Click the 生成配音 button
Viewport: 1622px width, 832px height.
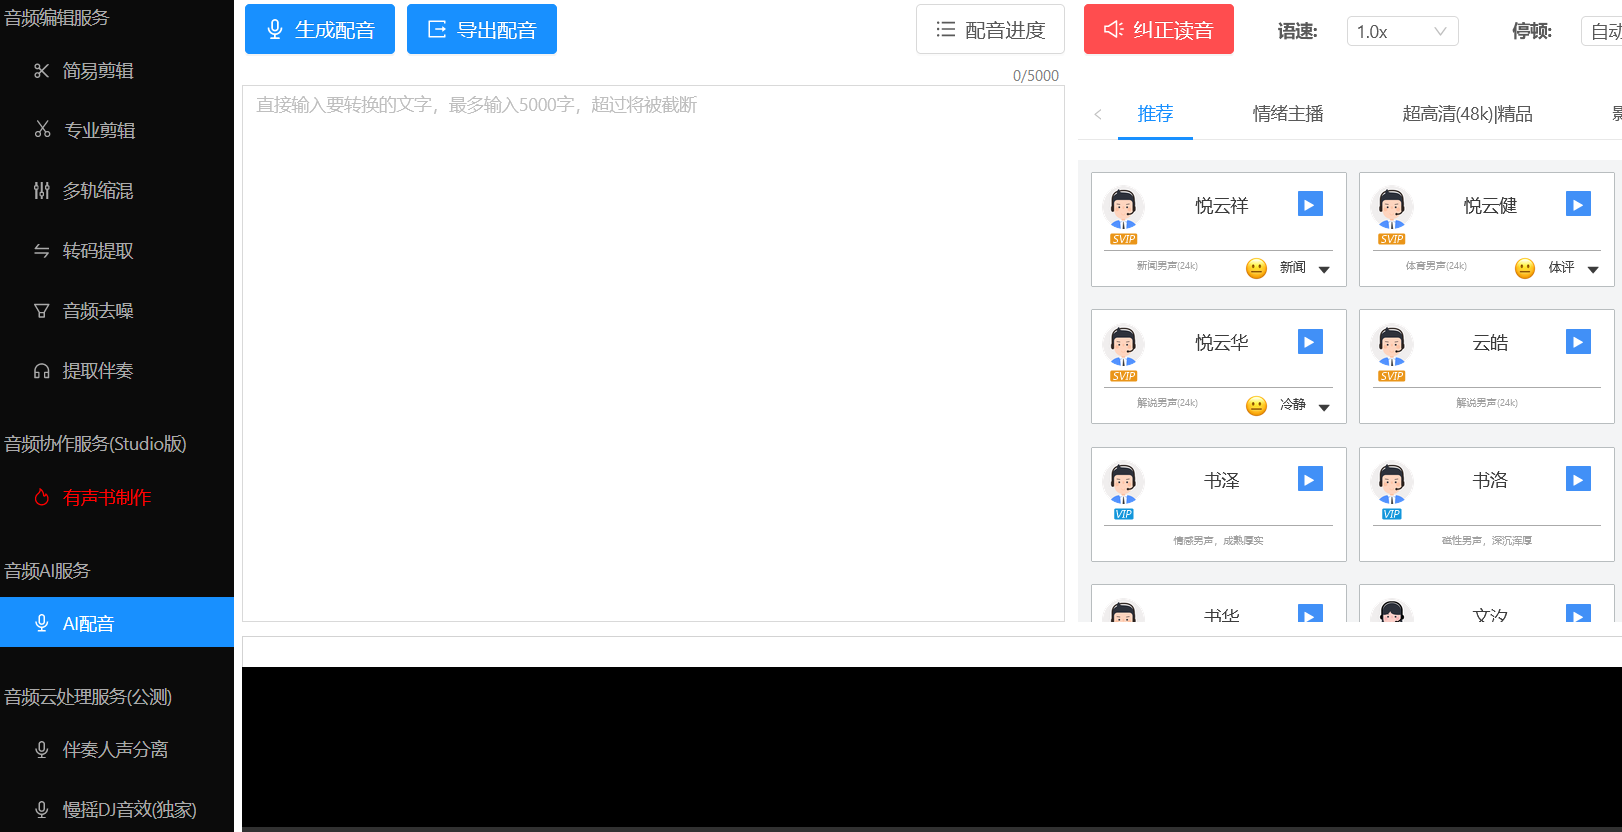pos(320,29)
